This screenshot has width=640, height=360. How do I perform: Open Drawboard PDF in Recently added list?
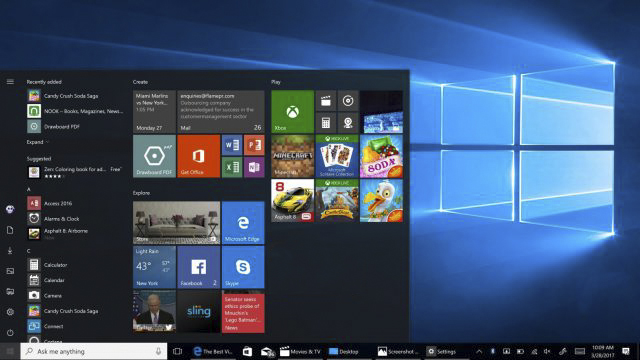[x=76, y=127]
